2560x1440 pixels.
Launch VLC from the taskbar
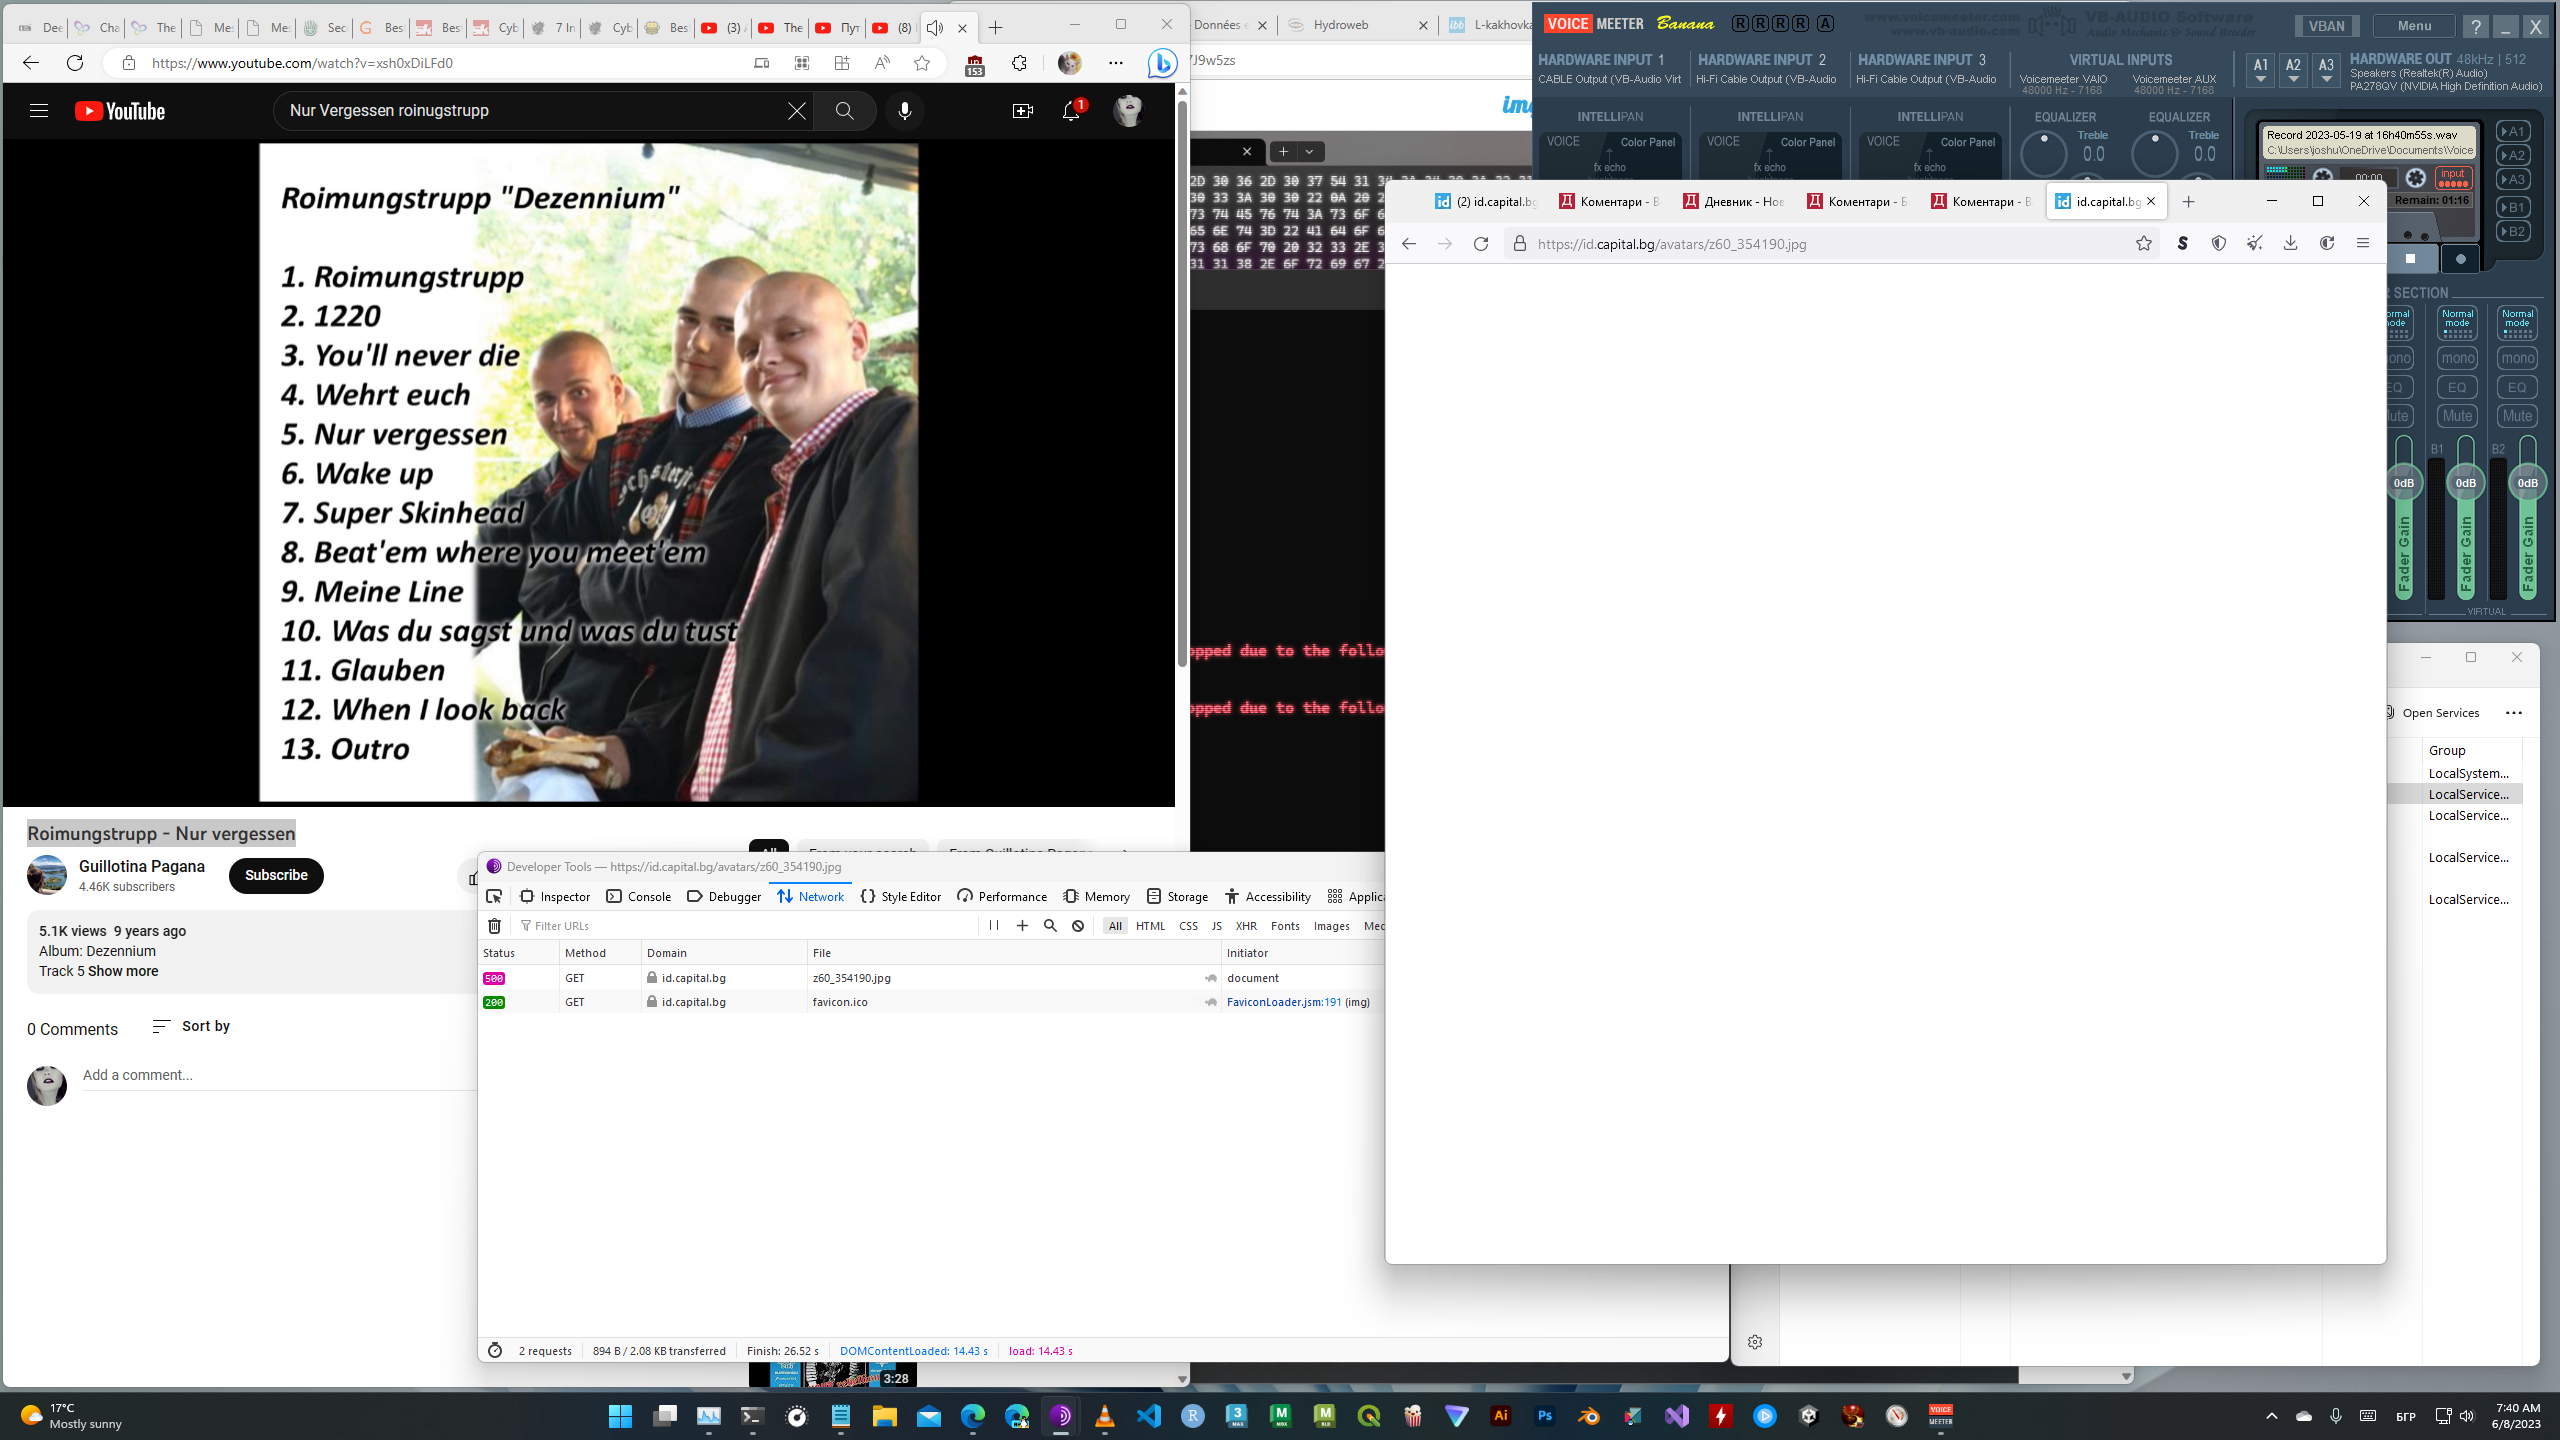[x=1105, y=1416]
